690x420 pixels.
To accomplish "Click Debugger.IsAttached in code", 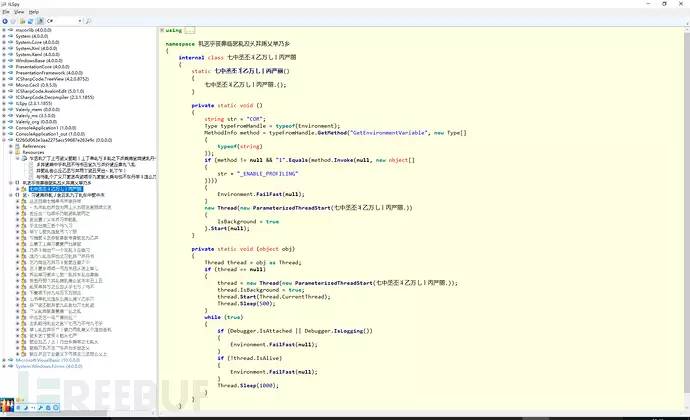I will pyautogui.click(x=260, y=331).
